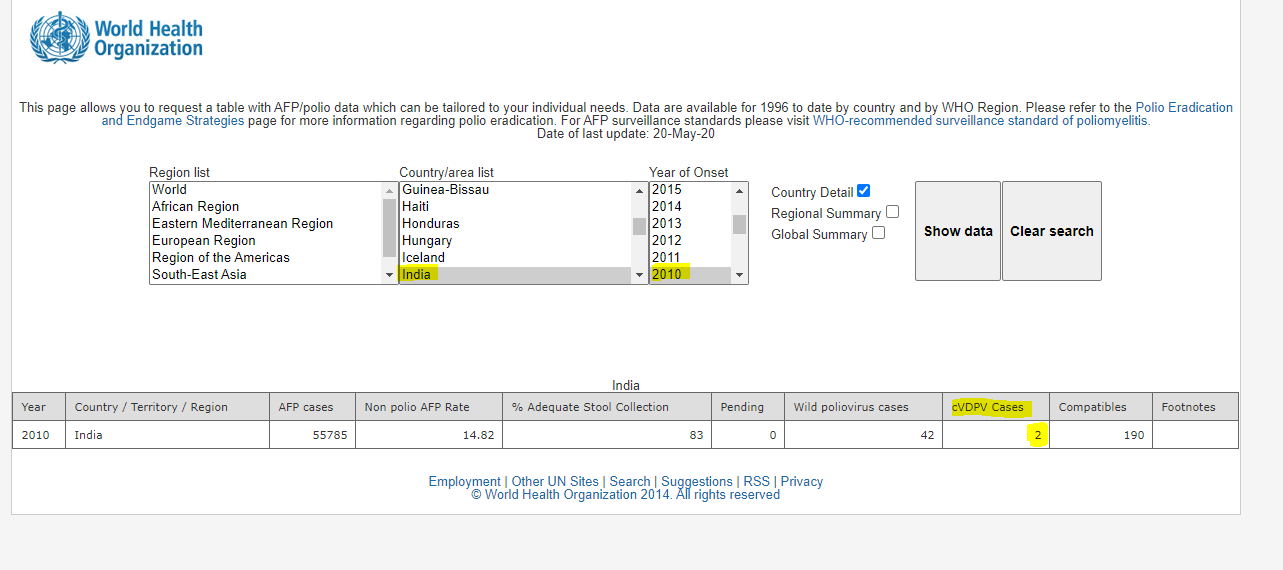Click Country list scroll down arrow
This screenshot has width=1283, height=570.
coord(640,275)
